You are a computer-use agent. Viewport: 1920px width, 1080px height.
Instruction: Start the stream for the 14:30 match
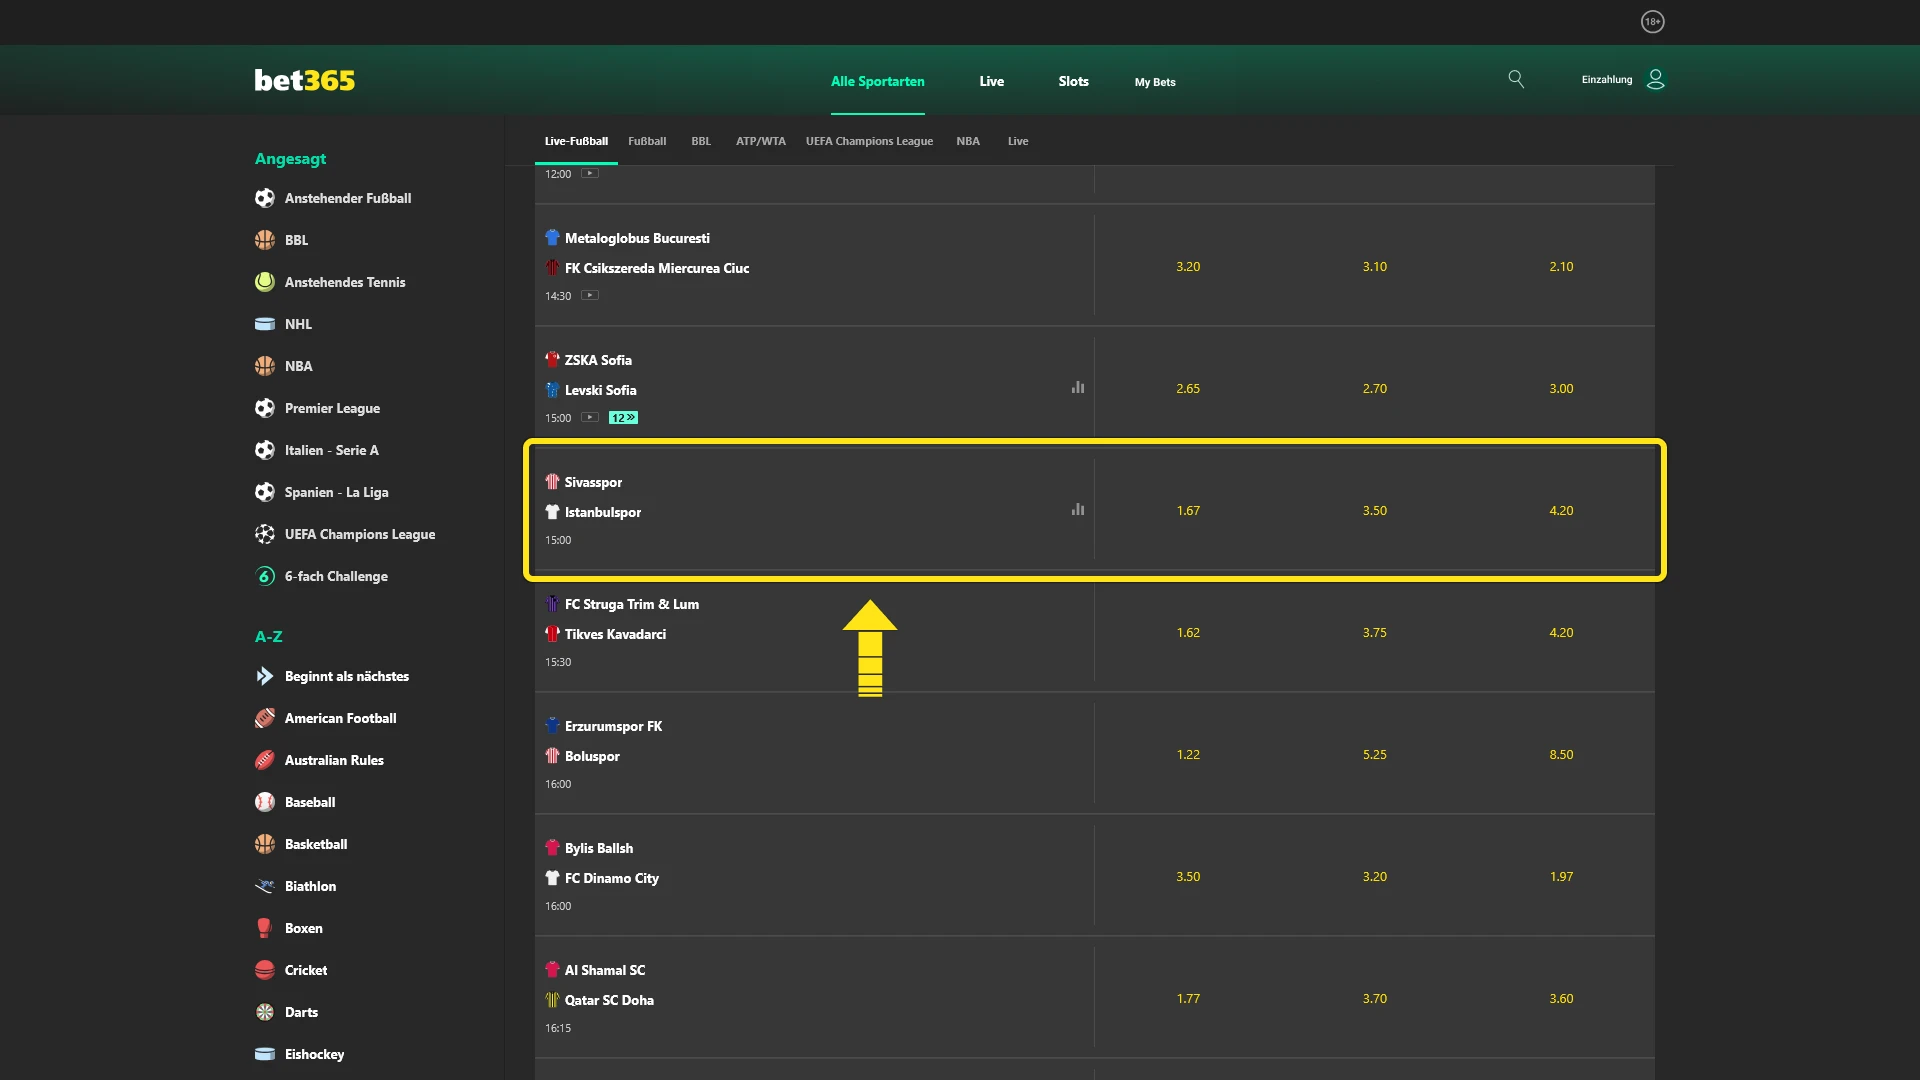pyautogui.click(x=590, y=295)
